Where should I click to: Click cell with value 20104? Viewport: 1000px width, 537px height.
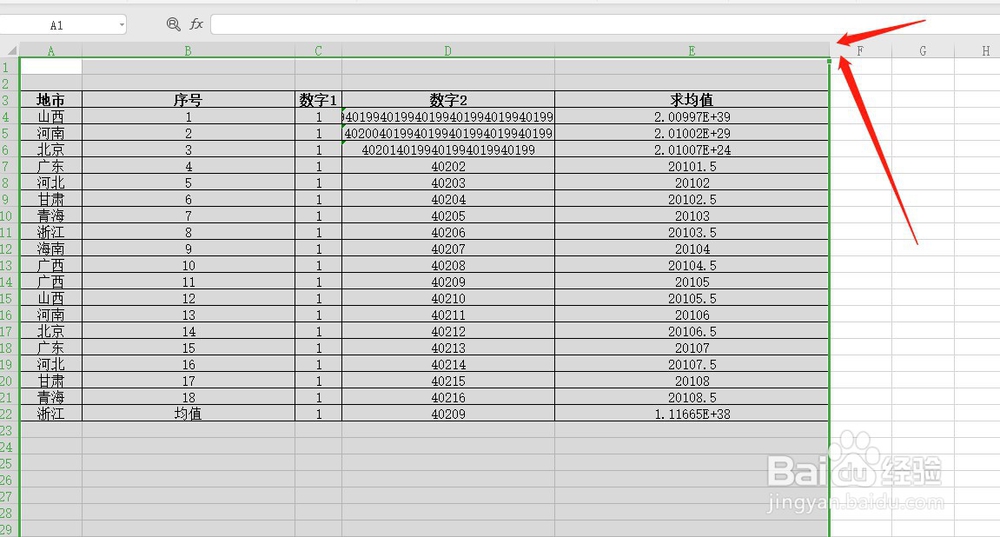[x=692, y=249]
